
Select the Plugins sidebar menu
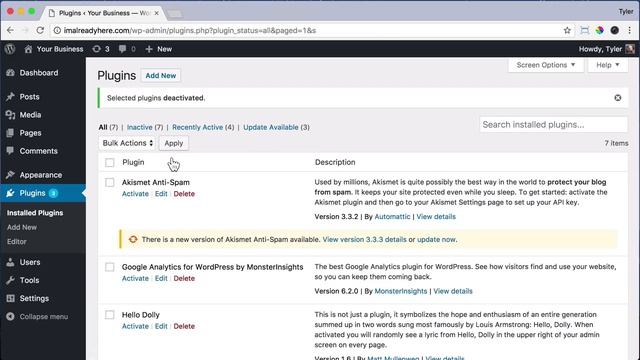point(33,193)
